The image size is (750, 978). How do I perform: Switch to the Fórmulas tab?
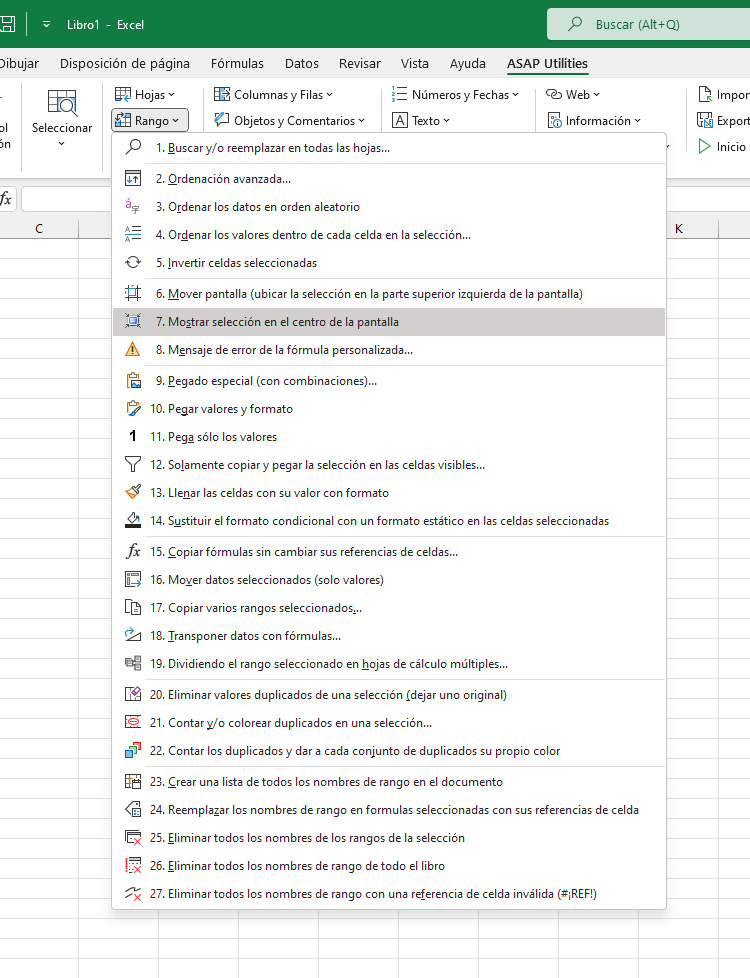[237, 63]
